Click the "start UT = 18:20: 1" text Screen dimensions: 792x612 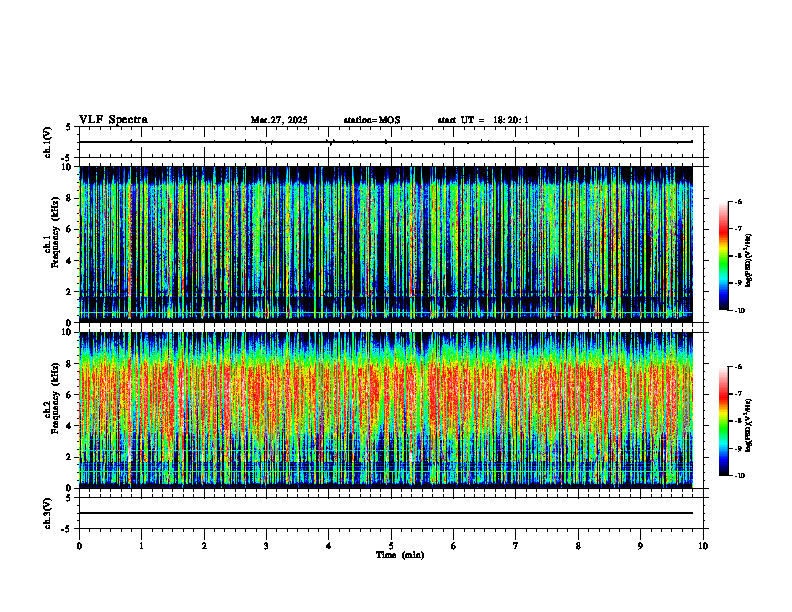(x=483, y=120)
